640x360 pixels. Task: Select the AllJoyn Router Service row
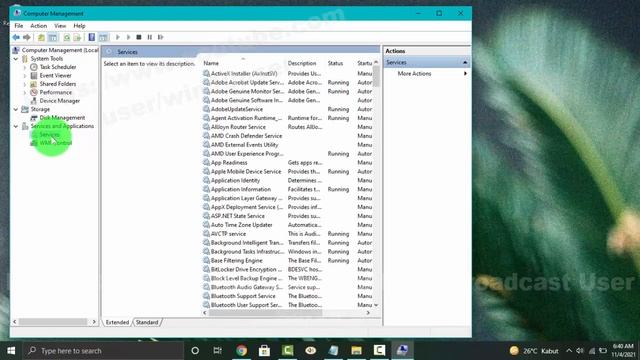287,127
